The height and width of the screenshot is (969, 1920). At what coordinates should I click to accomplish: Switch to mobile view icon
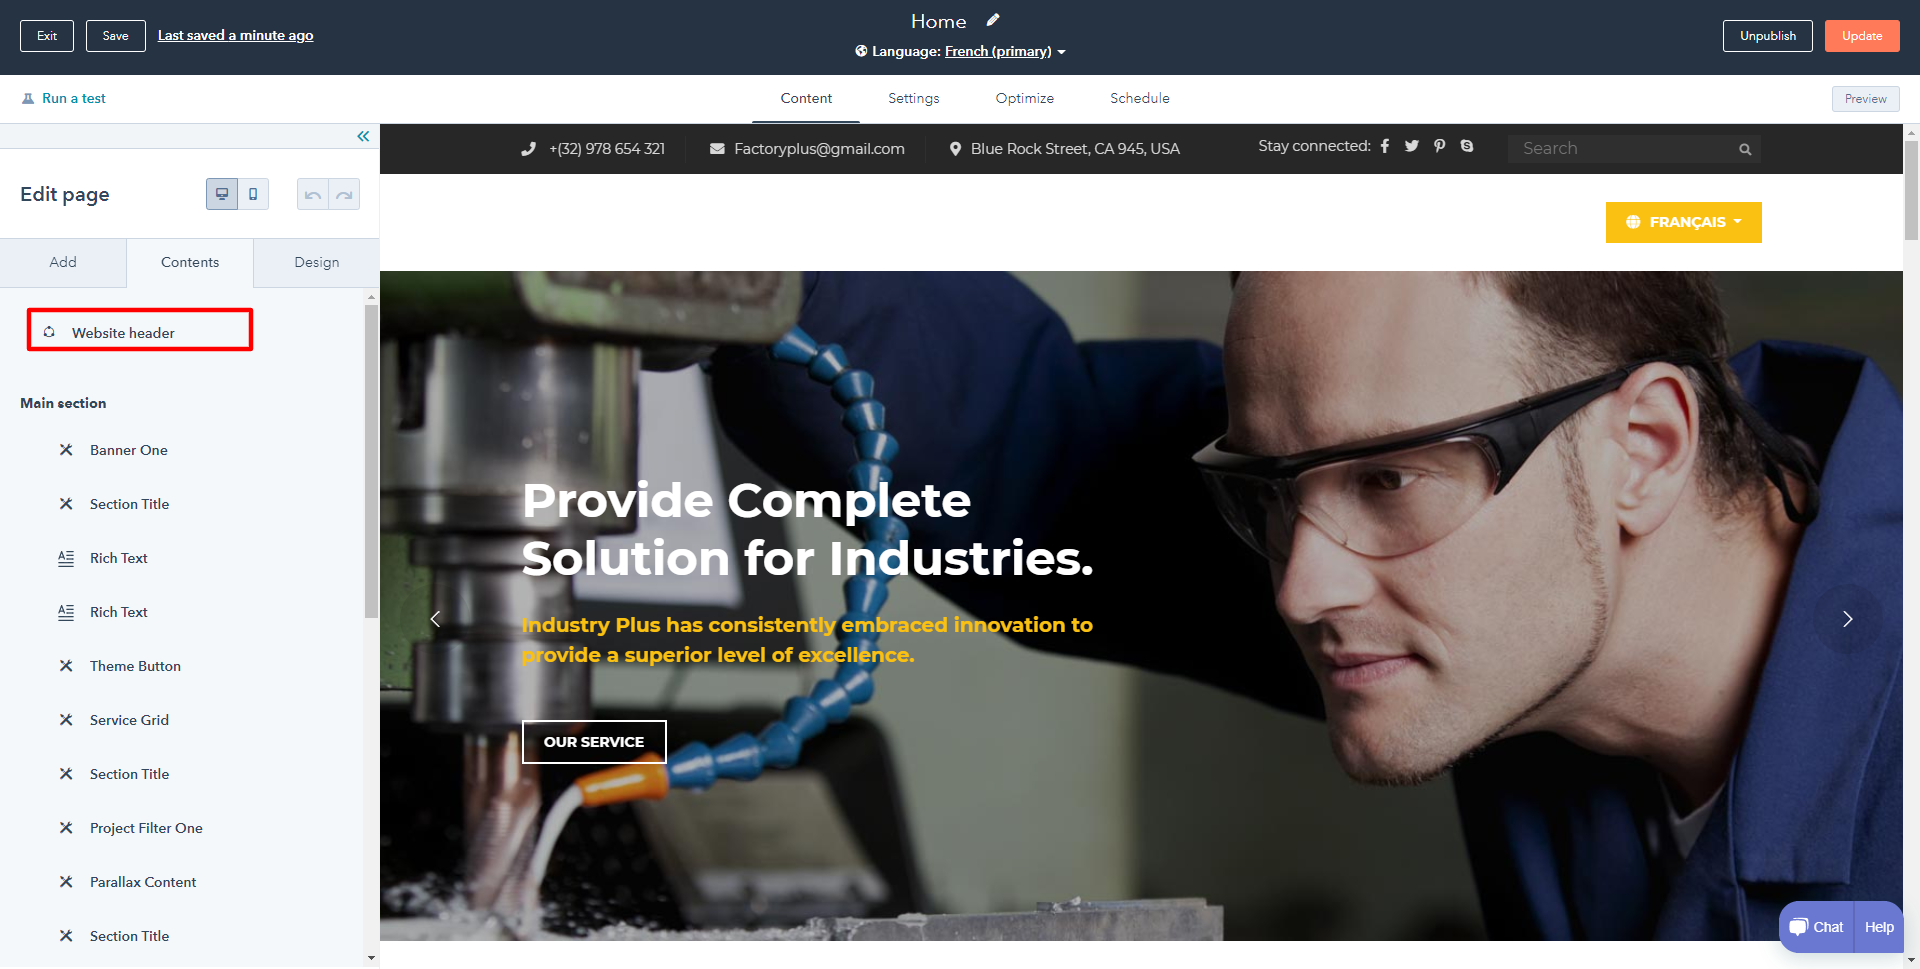(253, 194)
